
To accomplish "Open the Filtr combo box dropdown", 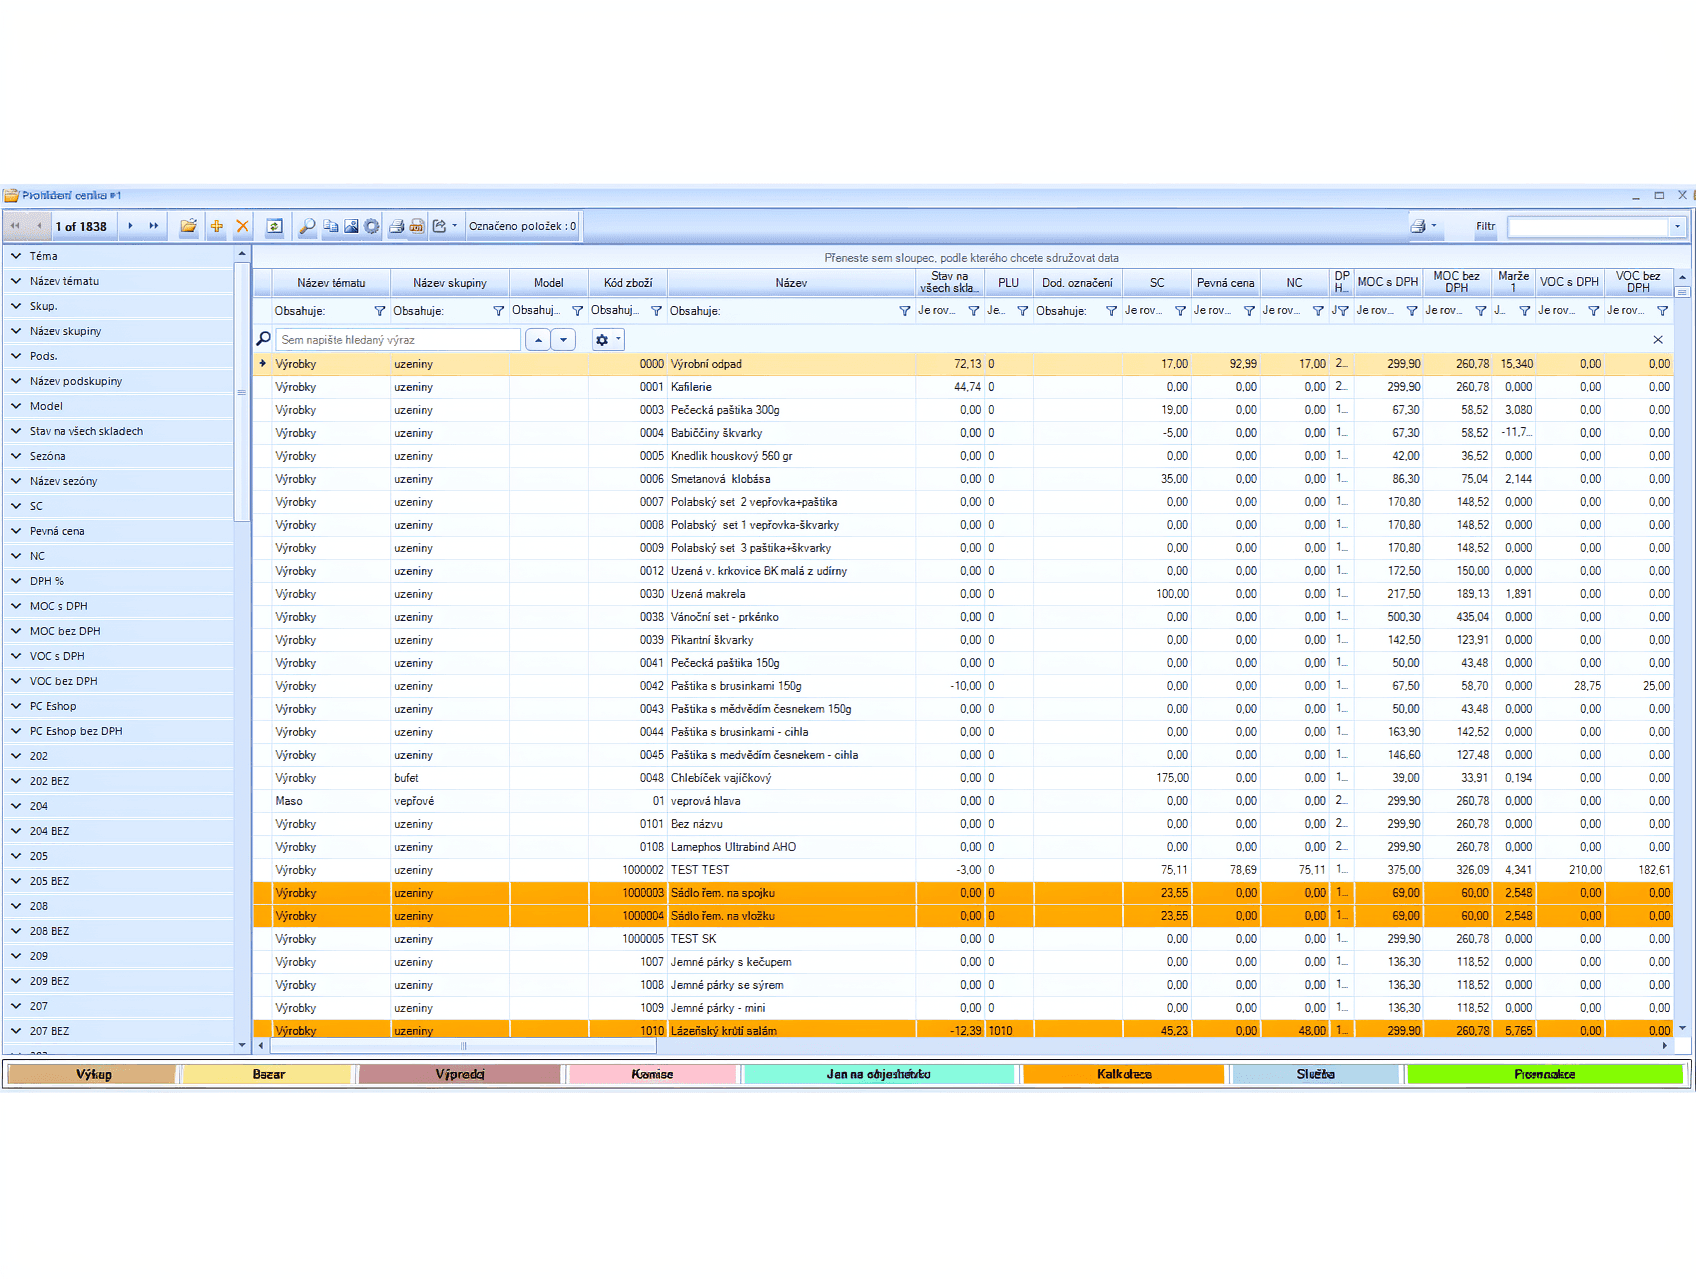I will coord(1678,227).
